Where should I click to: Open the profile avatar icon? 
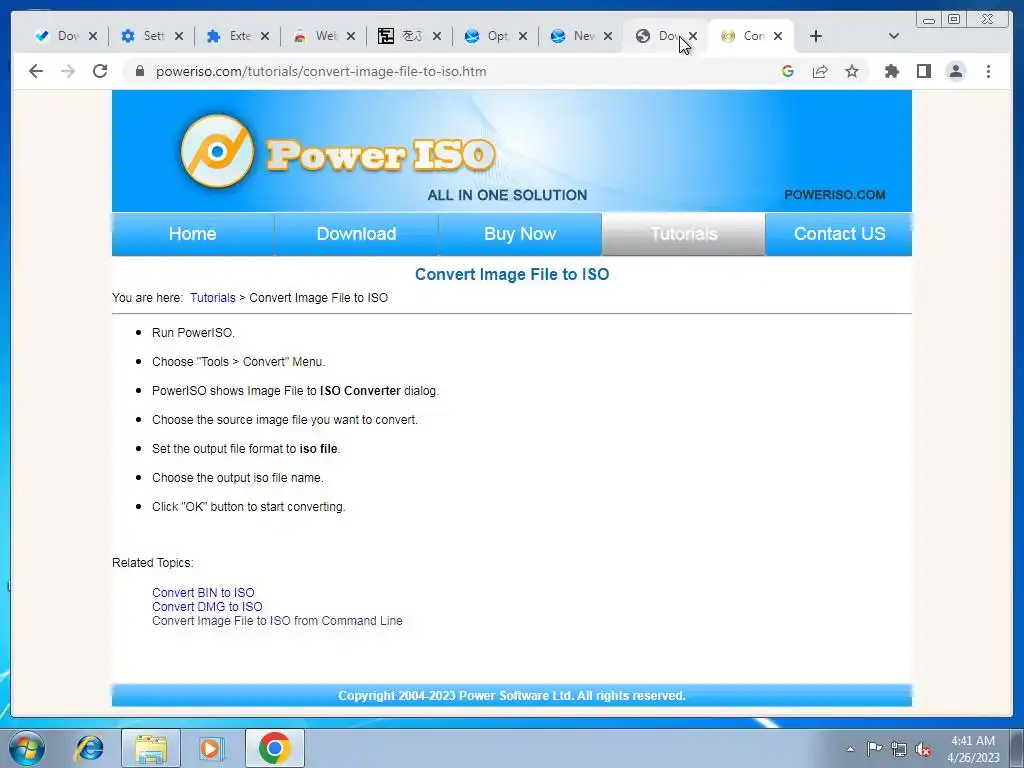955,71
